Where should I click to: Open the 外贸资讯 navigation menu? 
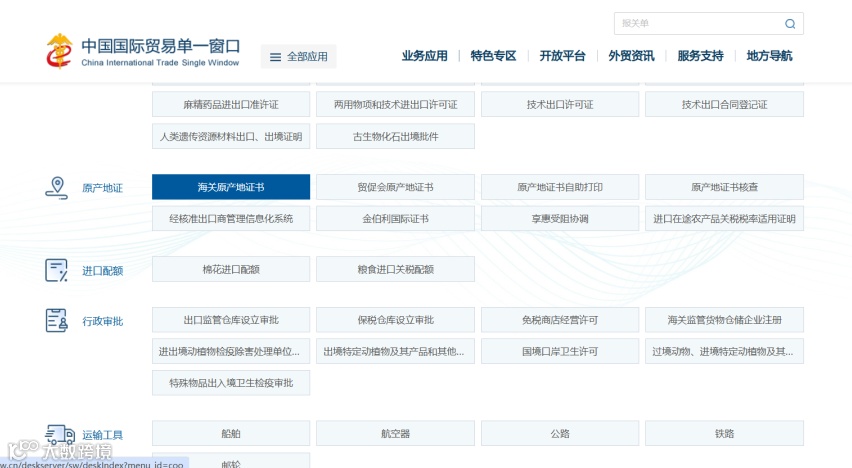[x=631, y=55]
